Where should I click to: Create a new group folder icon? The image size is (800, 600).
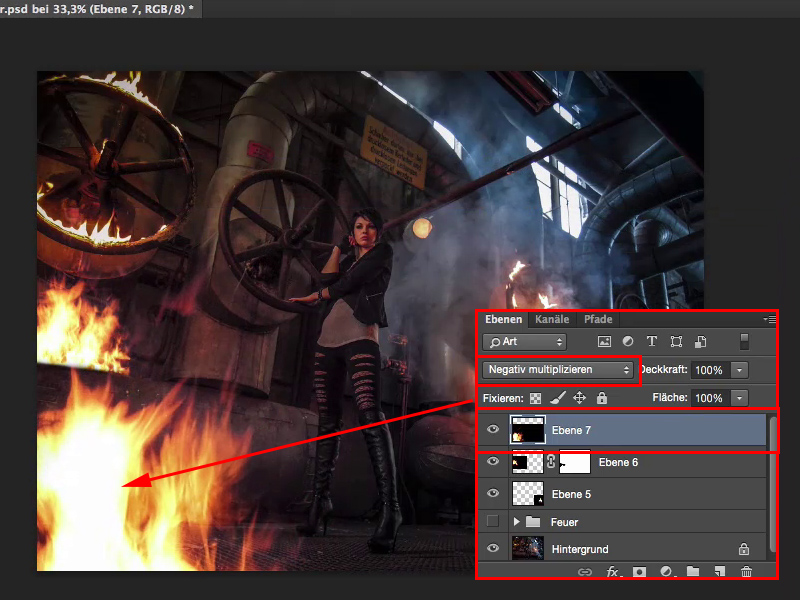tap(693, 571)
